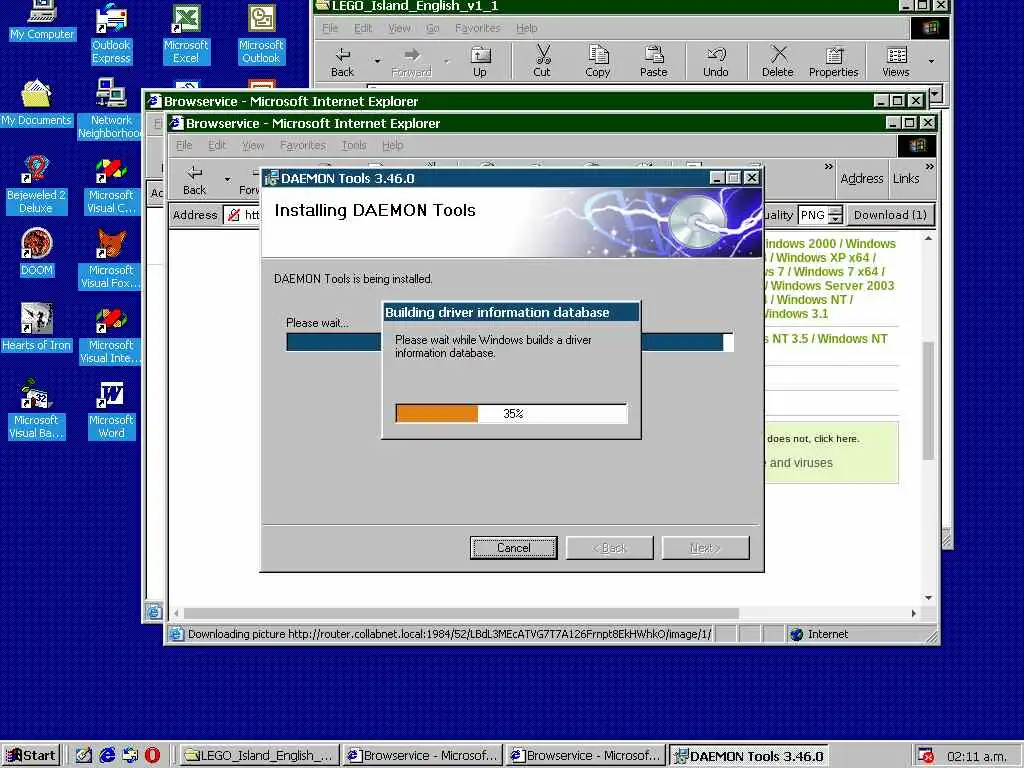Launch Microsoft Visual C++ shortcut
This screenshot has width=1024, height=768.
click(111, 186)
